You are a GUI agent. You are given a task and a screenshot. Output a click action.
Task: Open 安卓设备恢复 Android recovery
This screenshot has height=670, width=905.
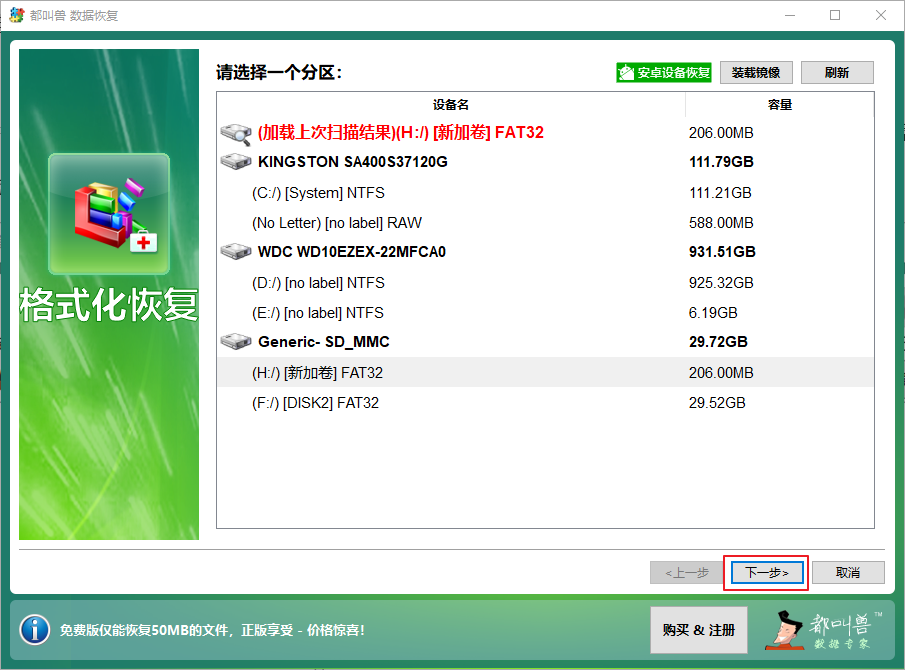tap(664, 73)
